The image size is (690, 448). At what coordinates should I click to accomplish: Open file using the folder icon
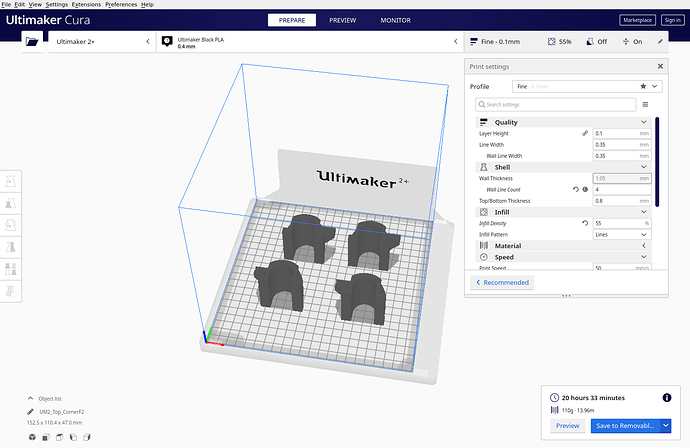pos(32,41)
